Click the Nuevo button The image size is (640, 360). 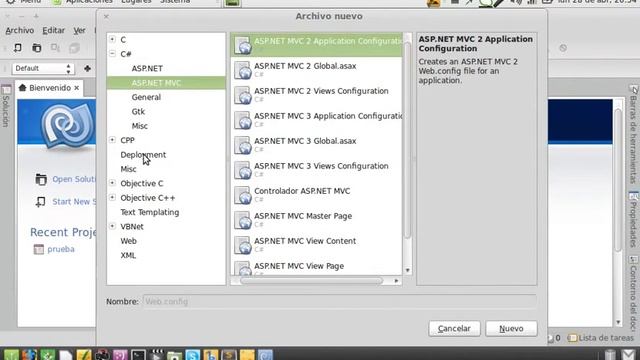point(511,329)
